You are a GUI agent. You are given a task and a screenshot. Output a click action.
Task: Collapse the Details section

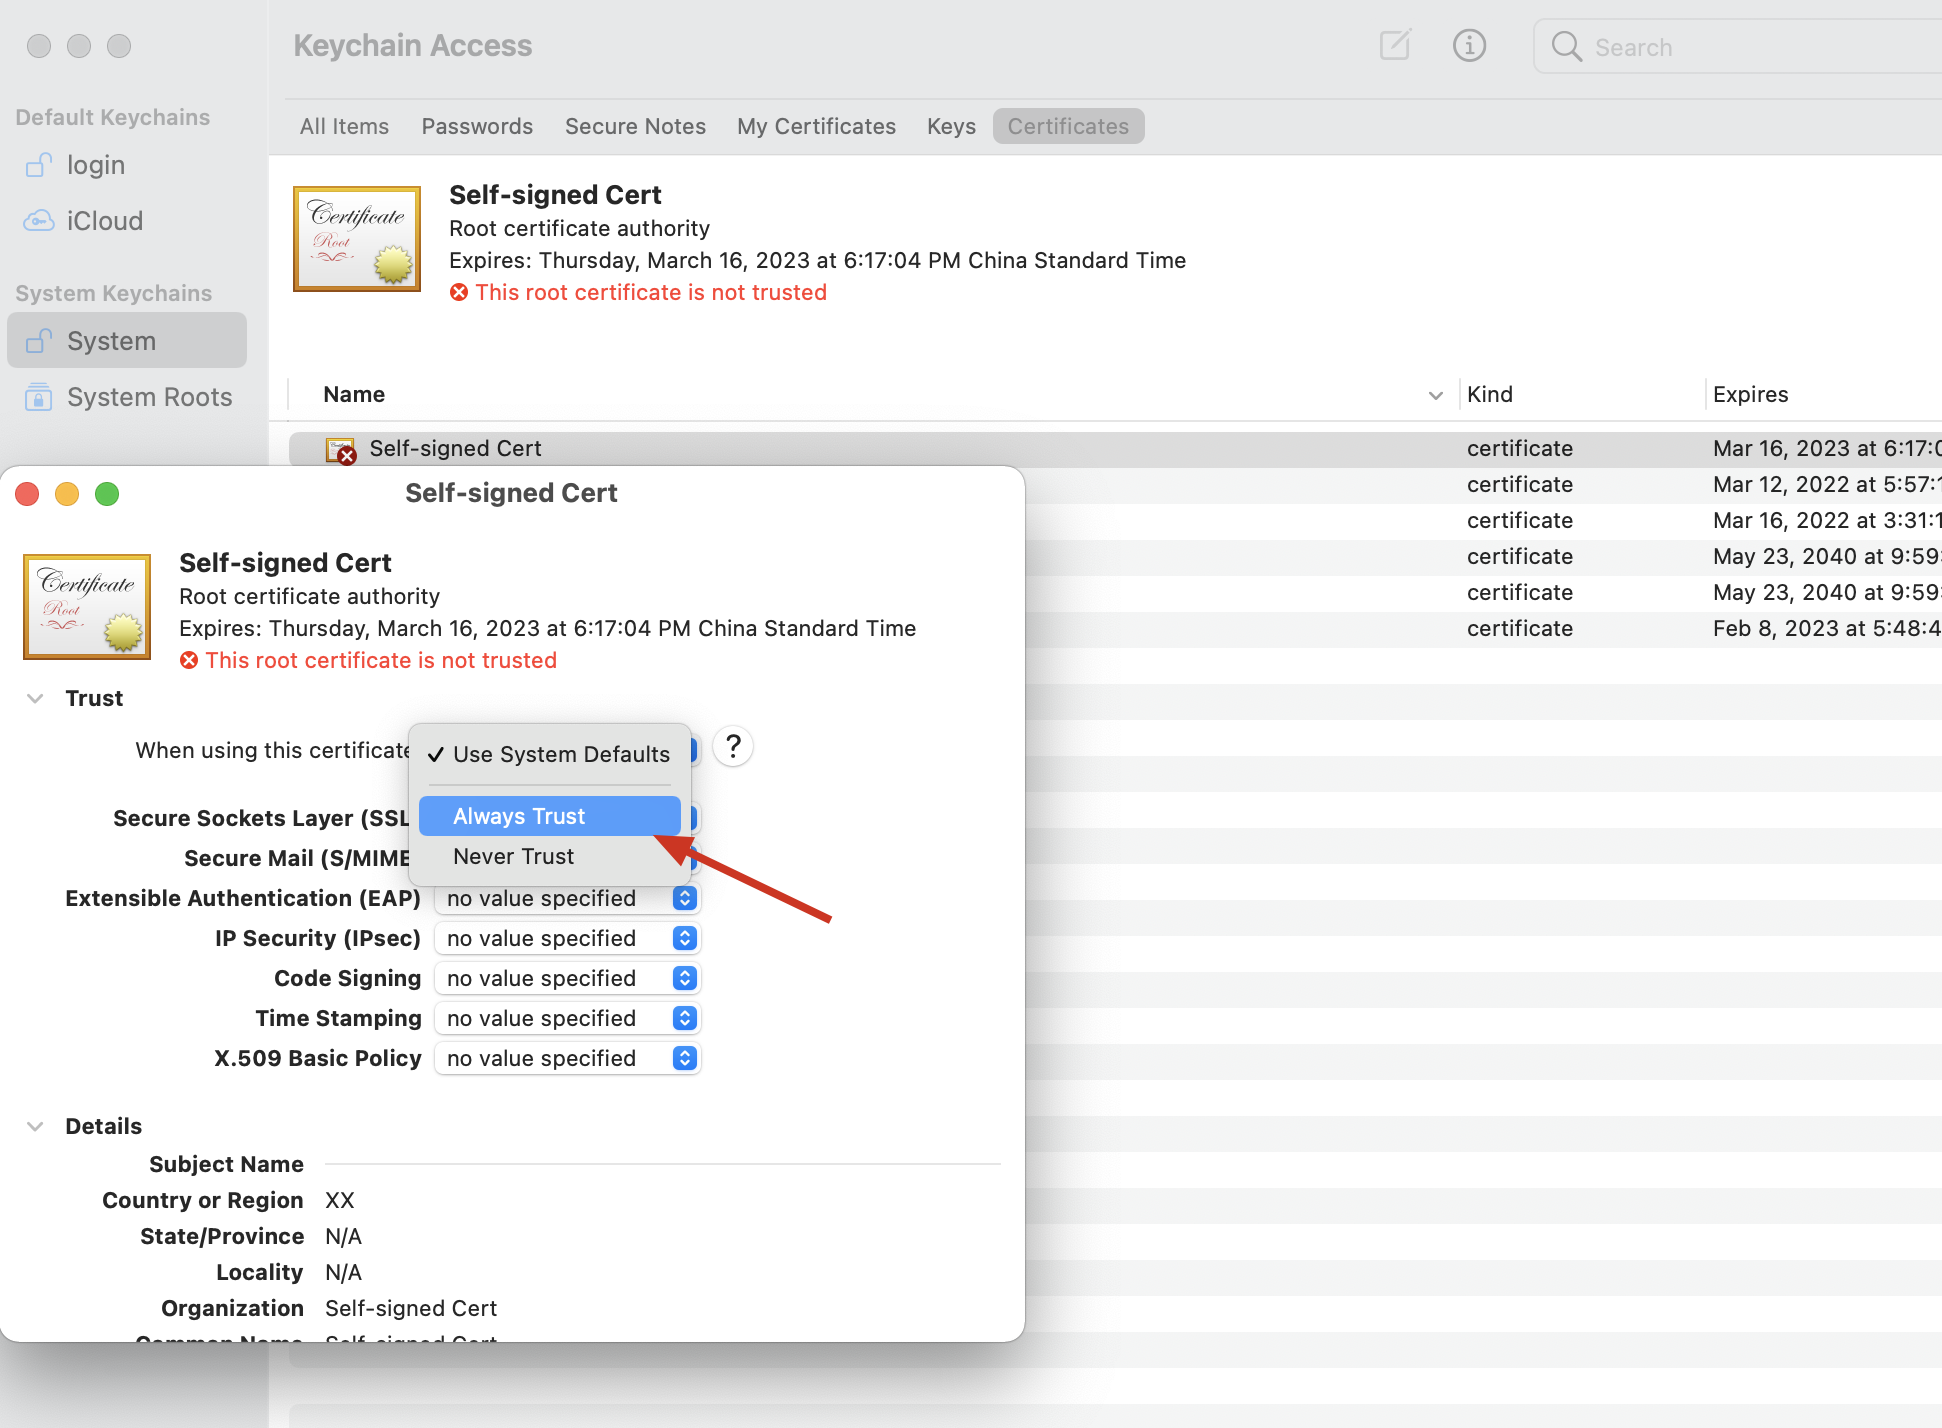(x=35, y=1126)
